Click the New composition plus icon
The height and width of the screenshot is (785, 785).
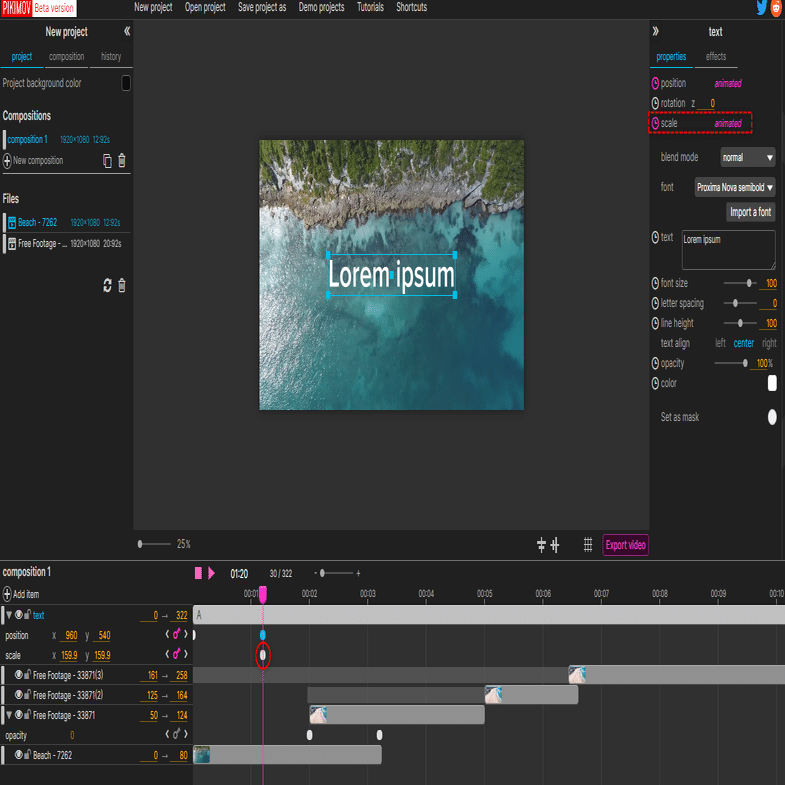tap(7, 161)
